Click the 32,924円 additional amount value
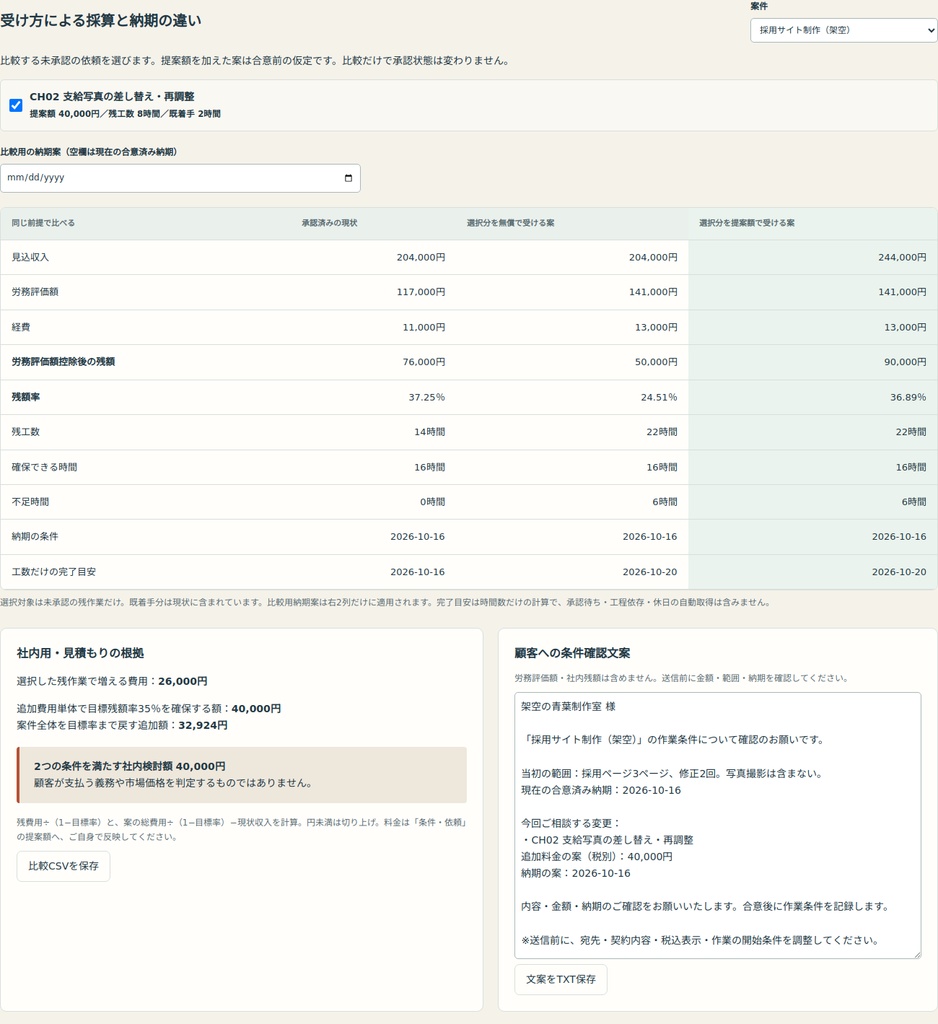Screen dimensions: 938x1024 [x=203, y=725]
